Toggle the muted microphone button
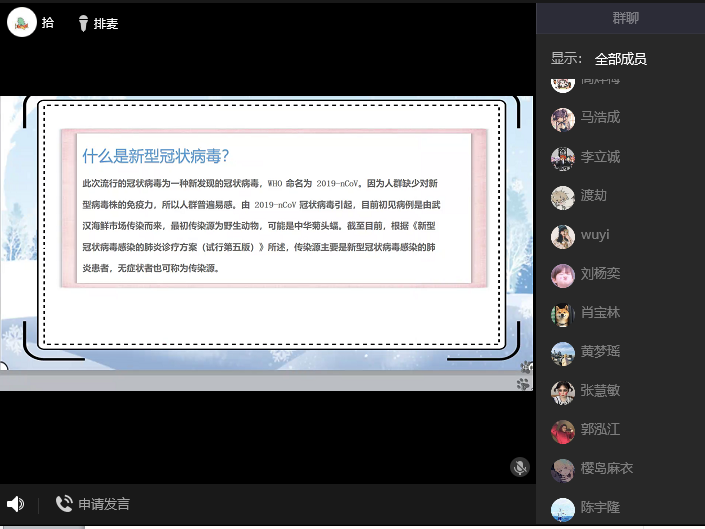 [519, 466]
